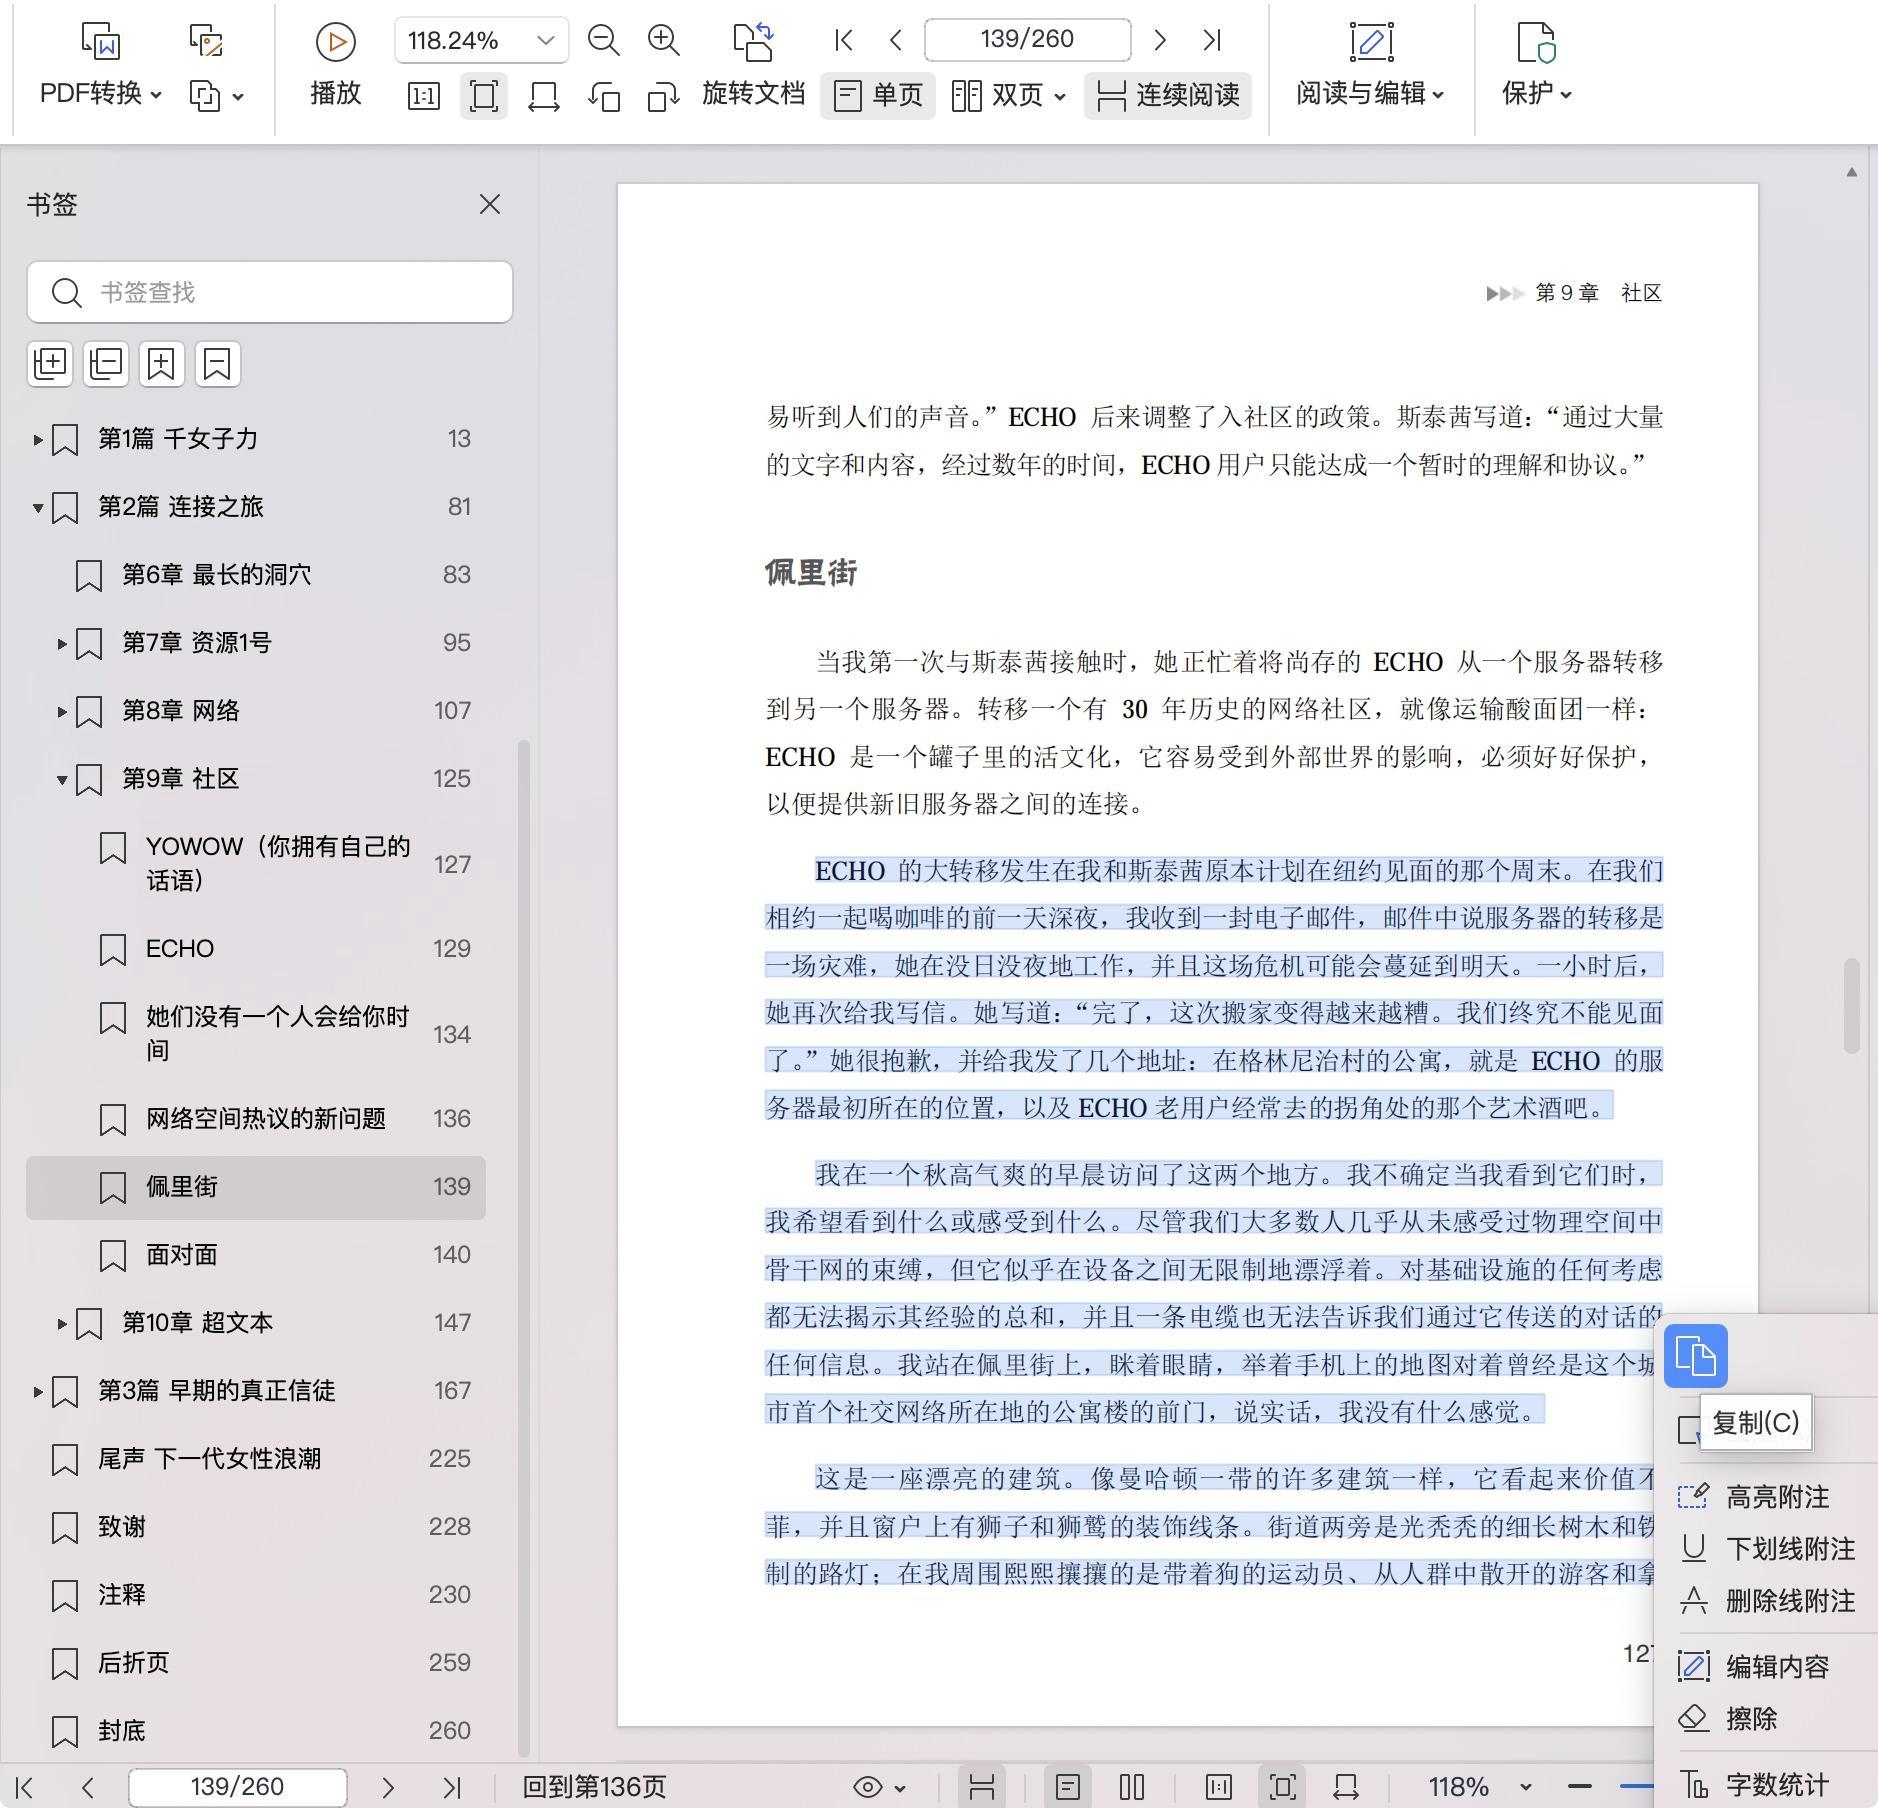1878x1808 pixels.
Task: Click the 回到第136页 link
Action: click(594, 1786)
